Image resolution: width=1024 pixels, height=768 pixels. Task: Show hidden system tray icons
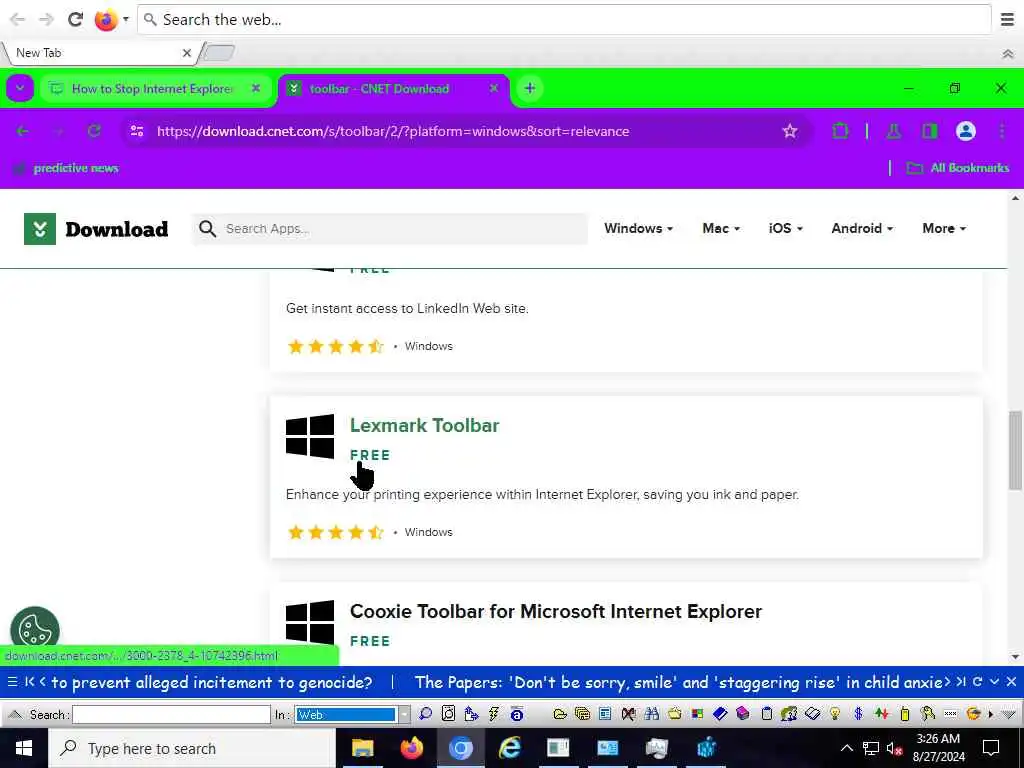tap(846, 748)
